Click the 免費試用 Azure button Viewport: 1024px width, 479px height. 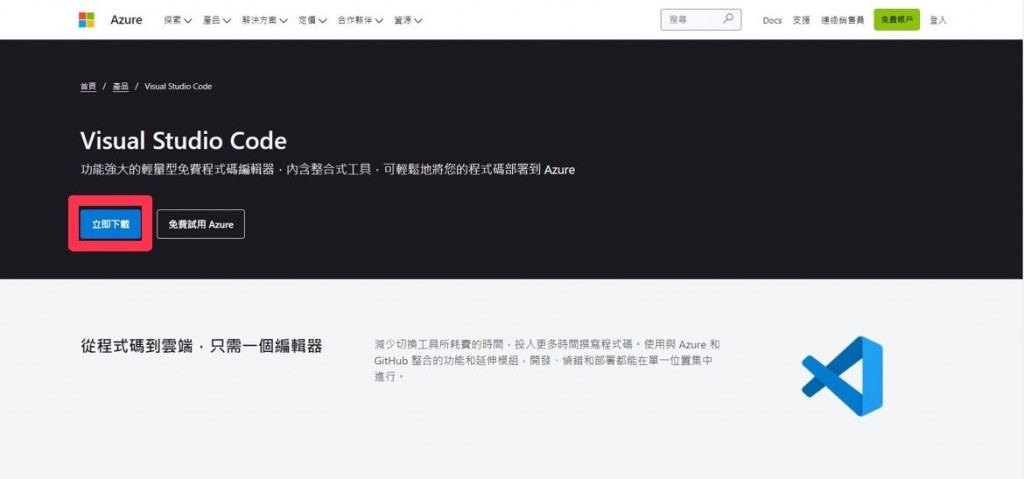200,224
